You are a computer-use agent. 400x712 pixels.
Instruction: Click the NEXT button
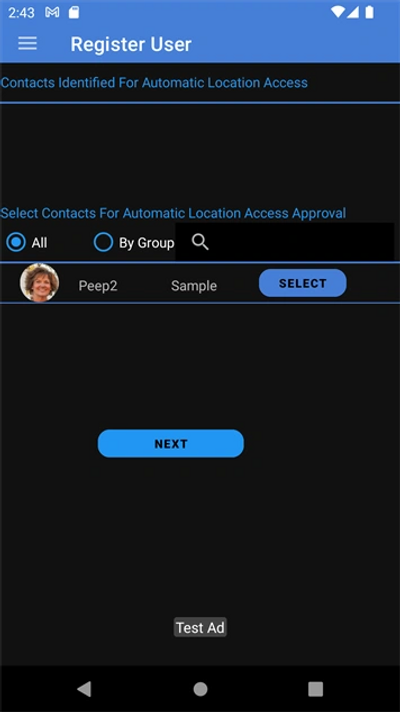click(x=171, y=444)
